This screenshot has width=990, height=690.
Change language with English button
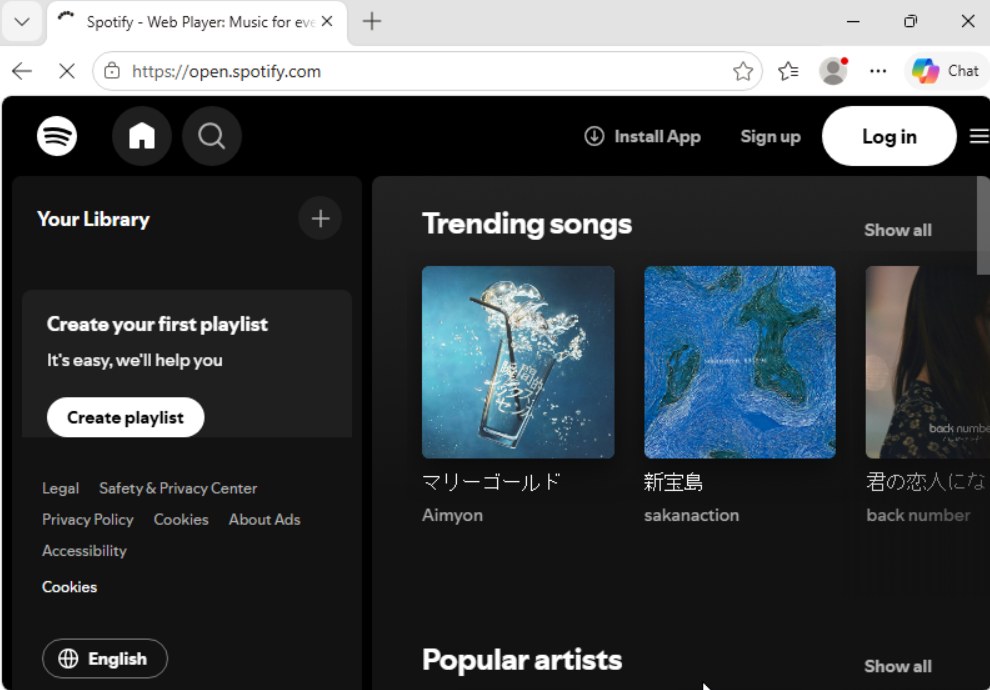coord(105,658)
